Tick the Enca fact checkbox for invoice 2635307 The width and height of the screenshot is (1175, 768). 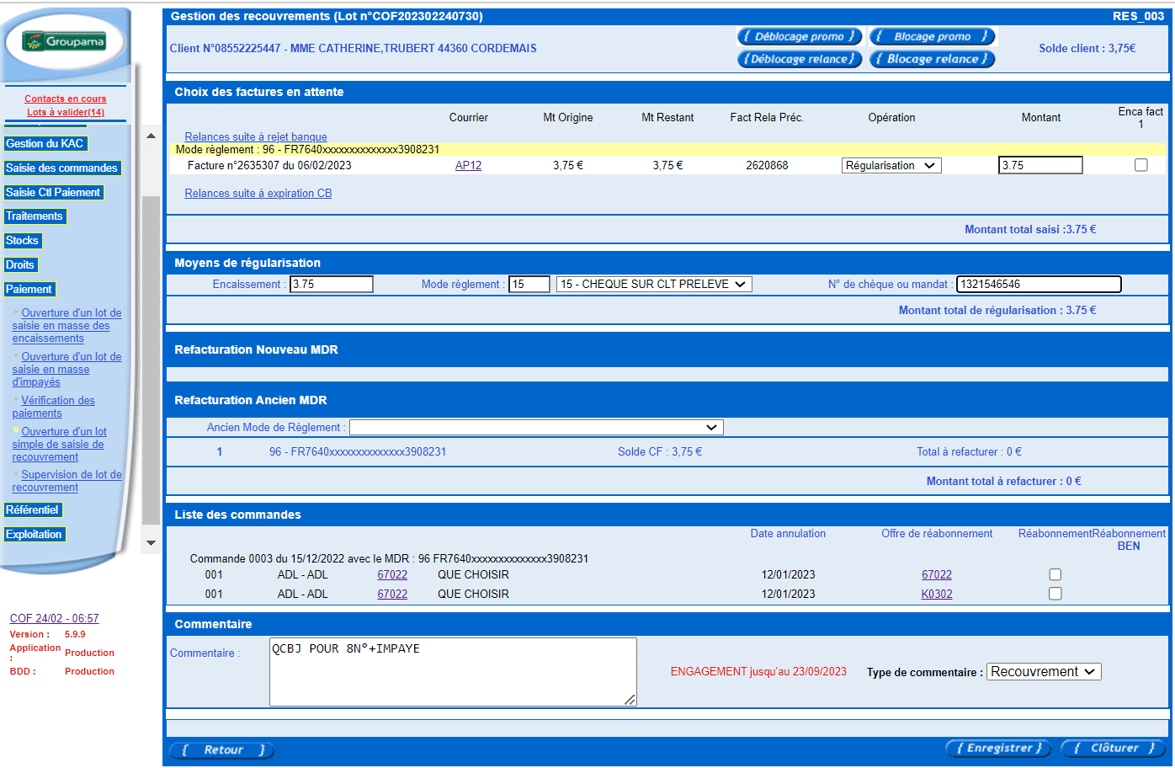(x=1141, y=165)
